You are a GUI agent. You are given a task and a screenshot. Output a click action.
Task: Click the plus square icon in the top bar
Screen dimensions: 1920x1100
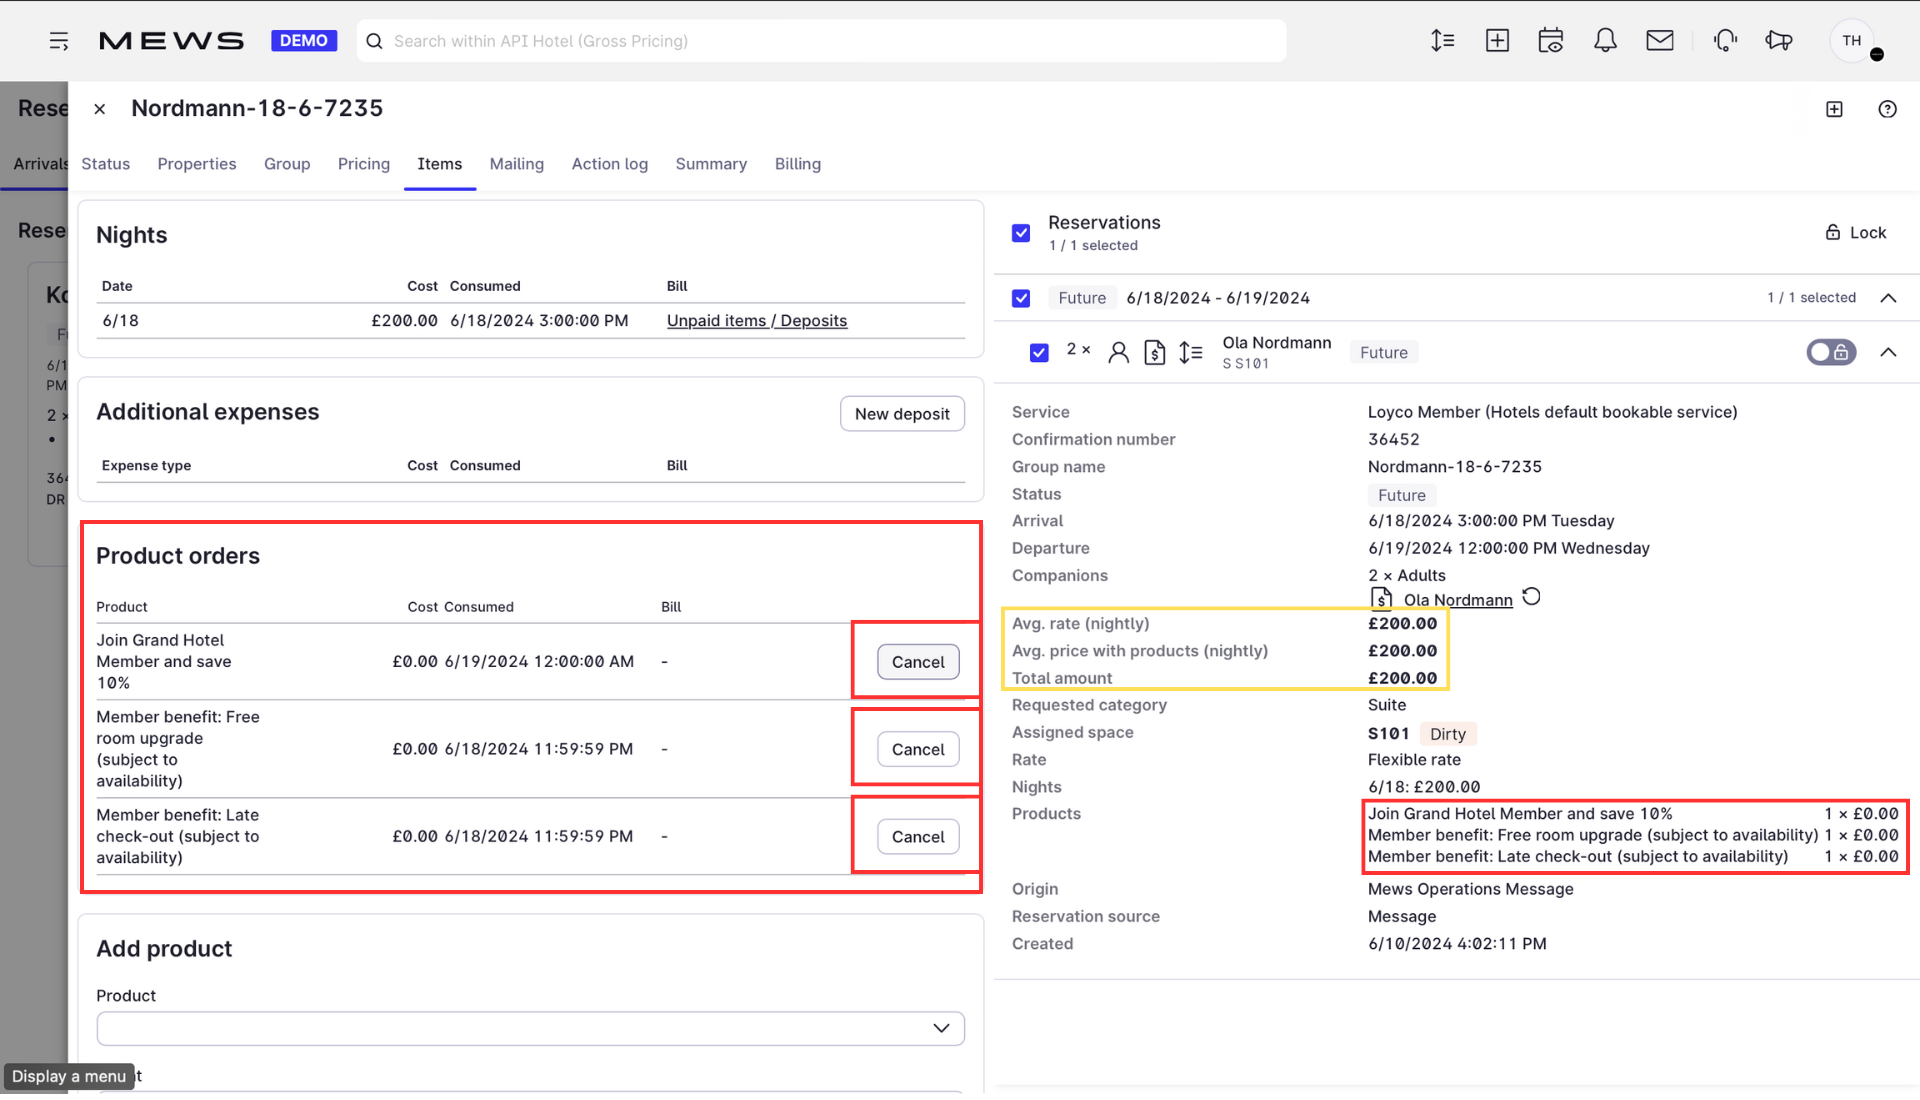point(1497,41)
